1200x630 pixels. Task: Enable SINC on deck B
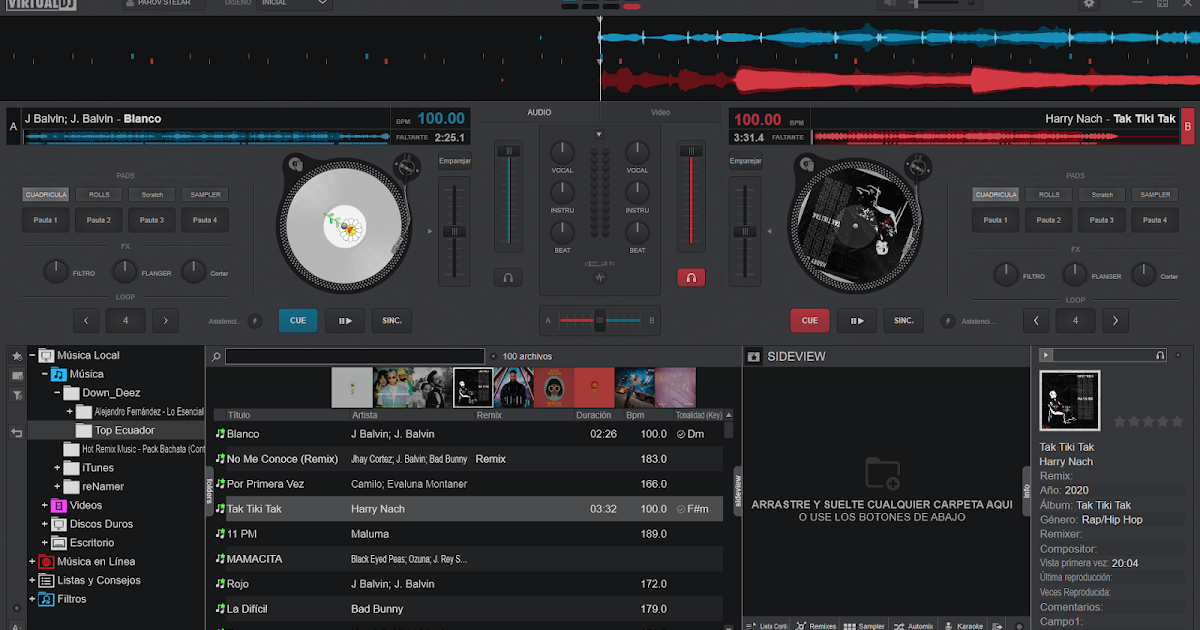click(x=903, y=320)
